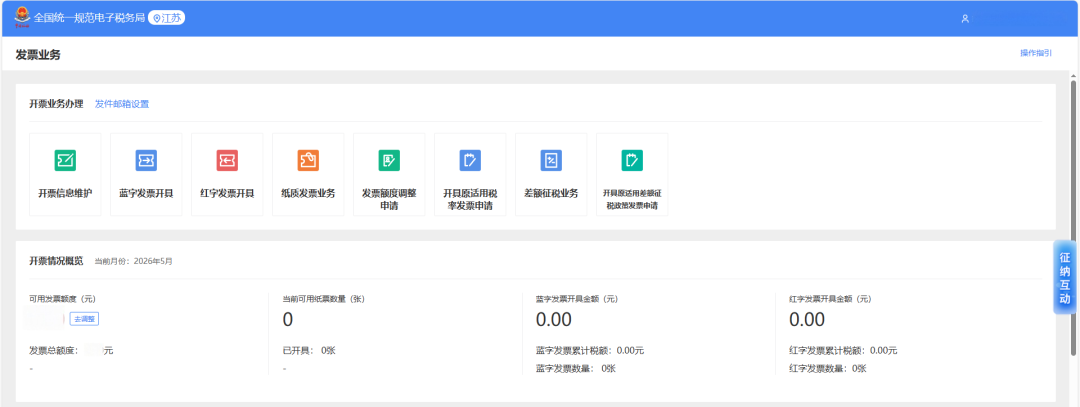Open 纸质发票业务 orange icon
The width and height of the screenshot is (1080, 407).
[x=308, y=160]
